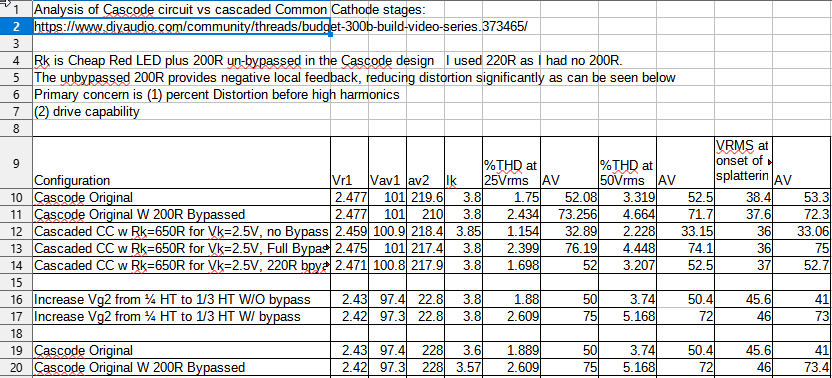Select row header 2

point(16,26)
